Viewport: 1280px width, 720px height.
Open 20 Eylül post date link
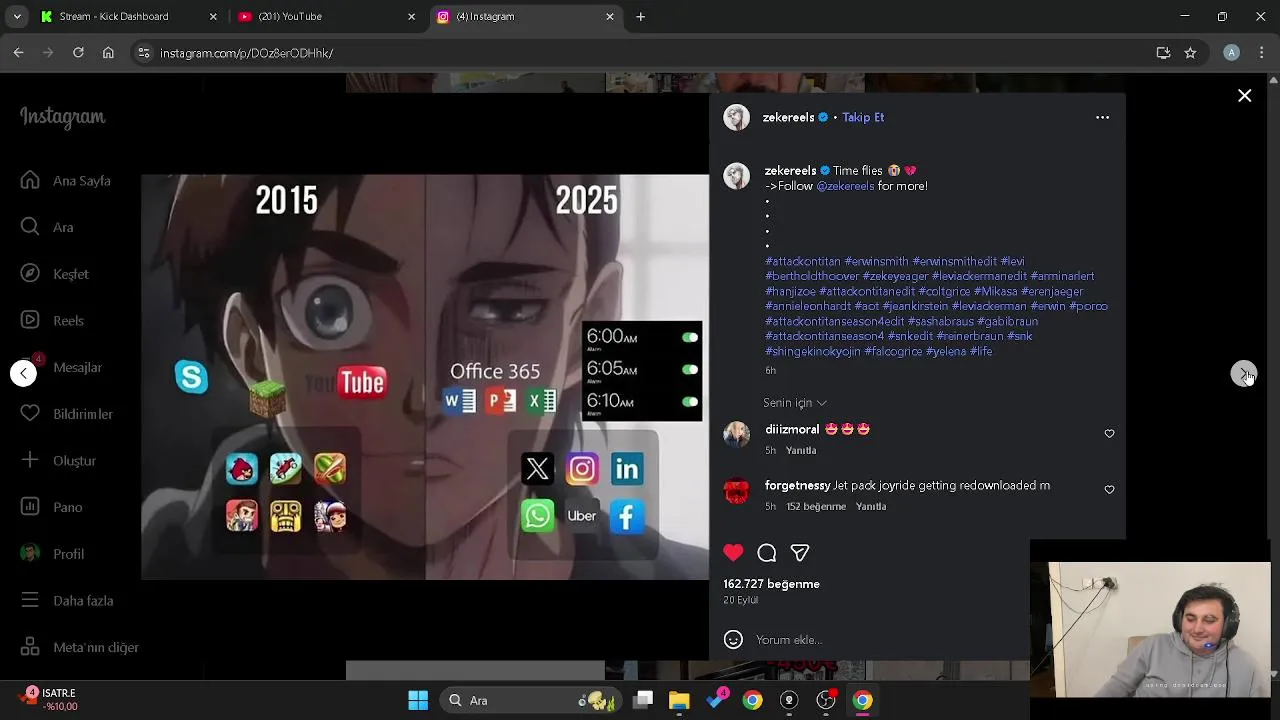741,600
